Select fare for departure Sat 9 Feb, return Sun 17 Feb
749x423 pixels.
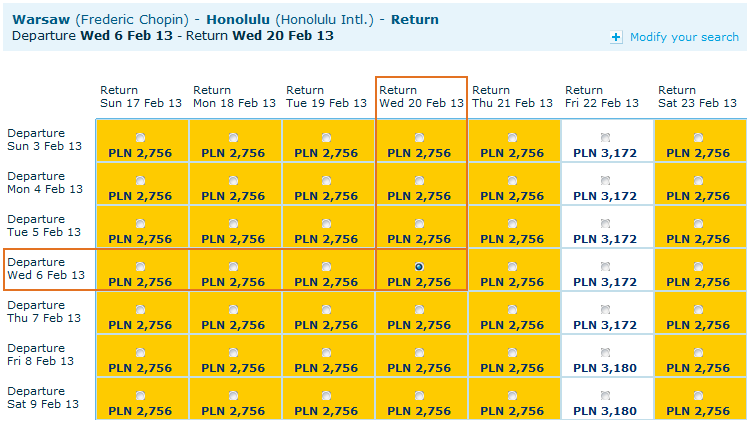click(140, 395)
